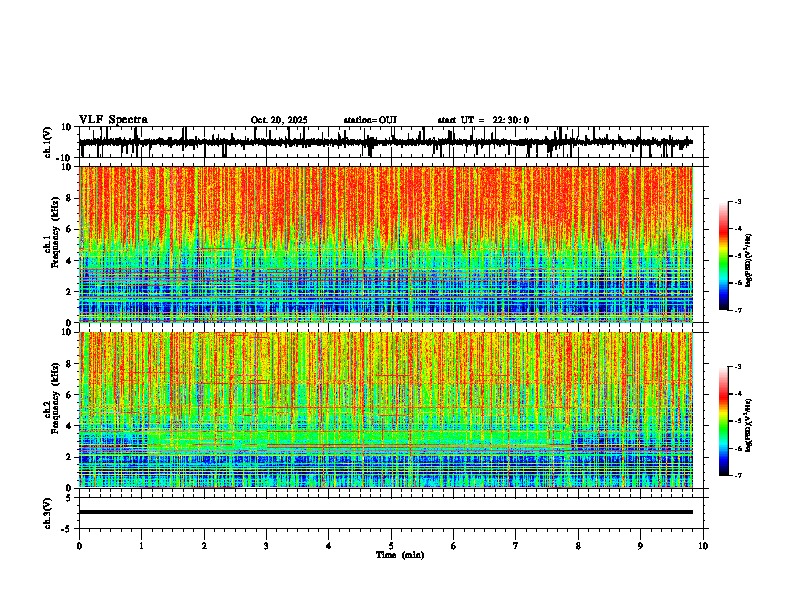This screenshot has width=792, height=612.
Task: Select the date 'Oct. 20, 2025'
Action: click(279, 120)
